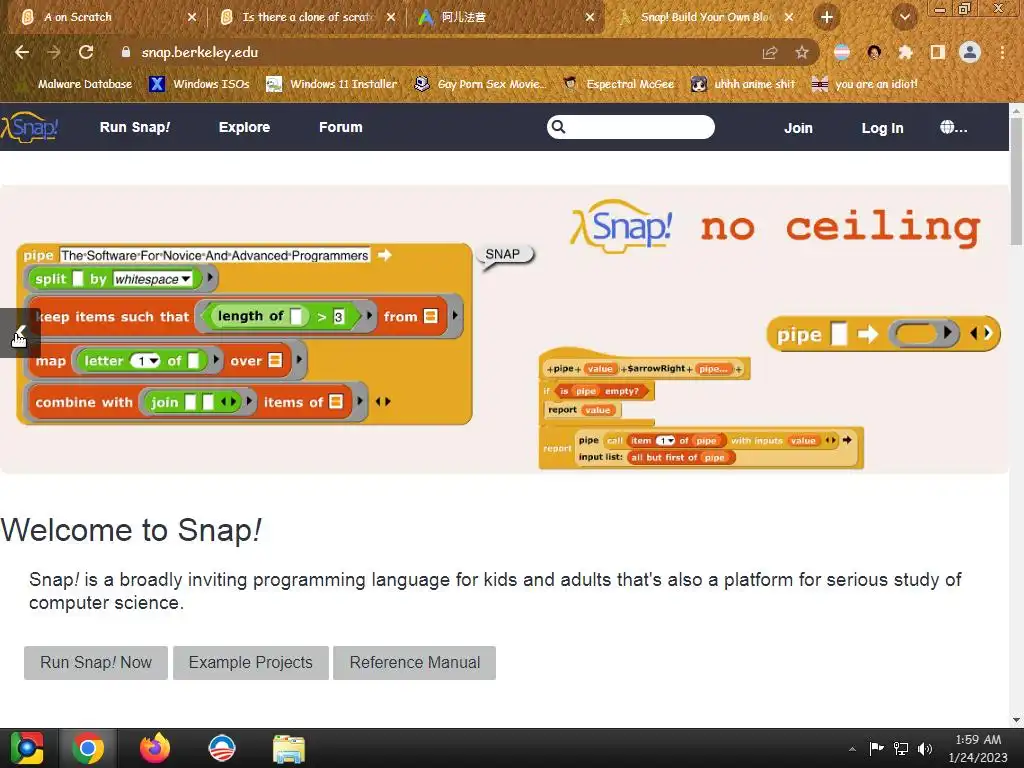Open Run Snap! in site navigation
The height and width of the screenshot is (768, 1024).
click(135, 127)
